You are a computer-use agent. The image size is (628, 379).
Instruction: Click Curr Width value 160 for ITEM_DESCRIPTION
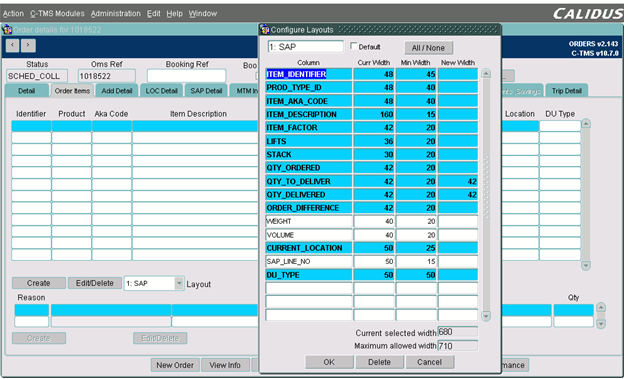pyautogui.click(x=374, y=114)
